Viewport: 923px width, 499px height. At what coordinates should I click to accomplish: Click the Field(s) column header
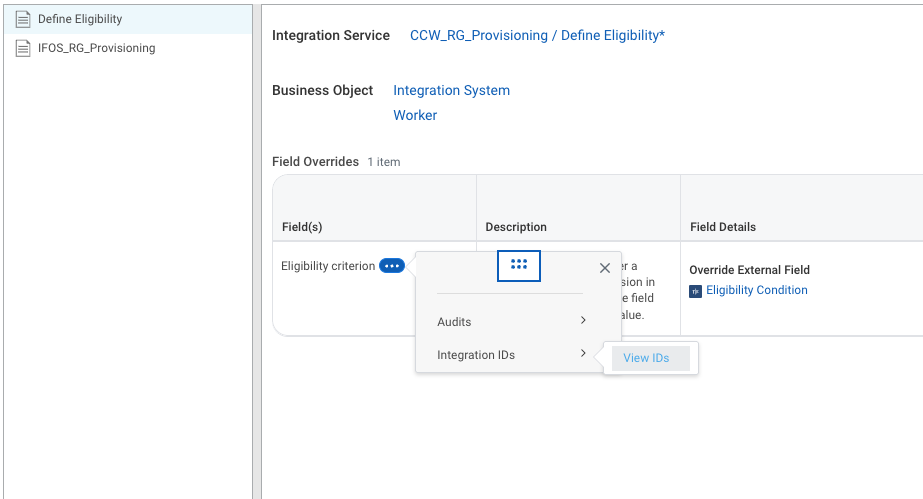302,227
